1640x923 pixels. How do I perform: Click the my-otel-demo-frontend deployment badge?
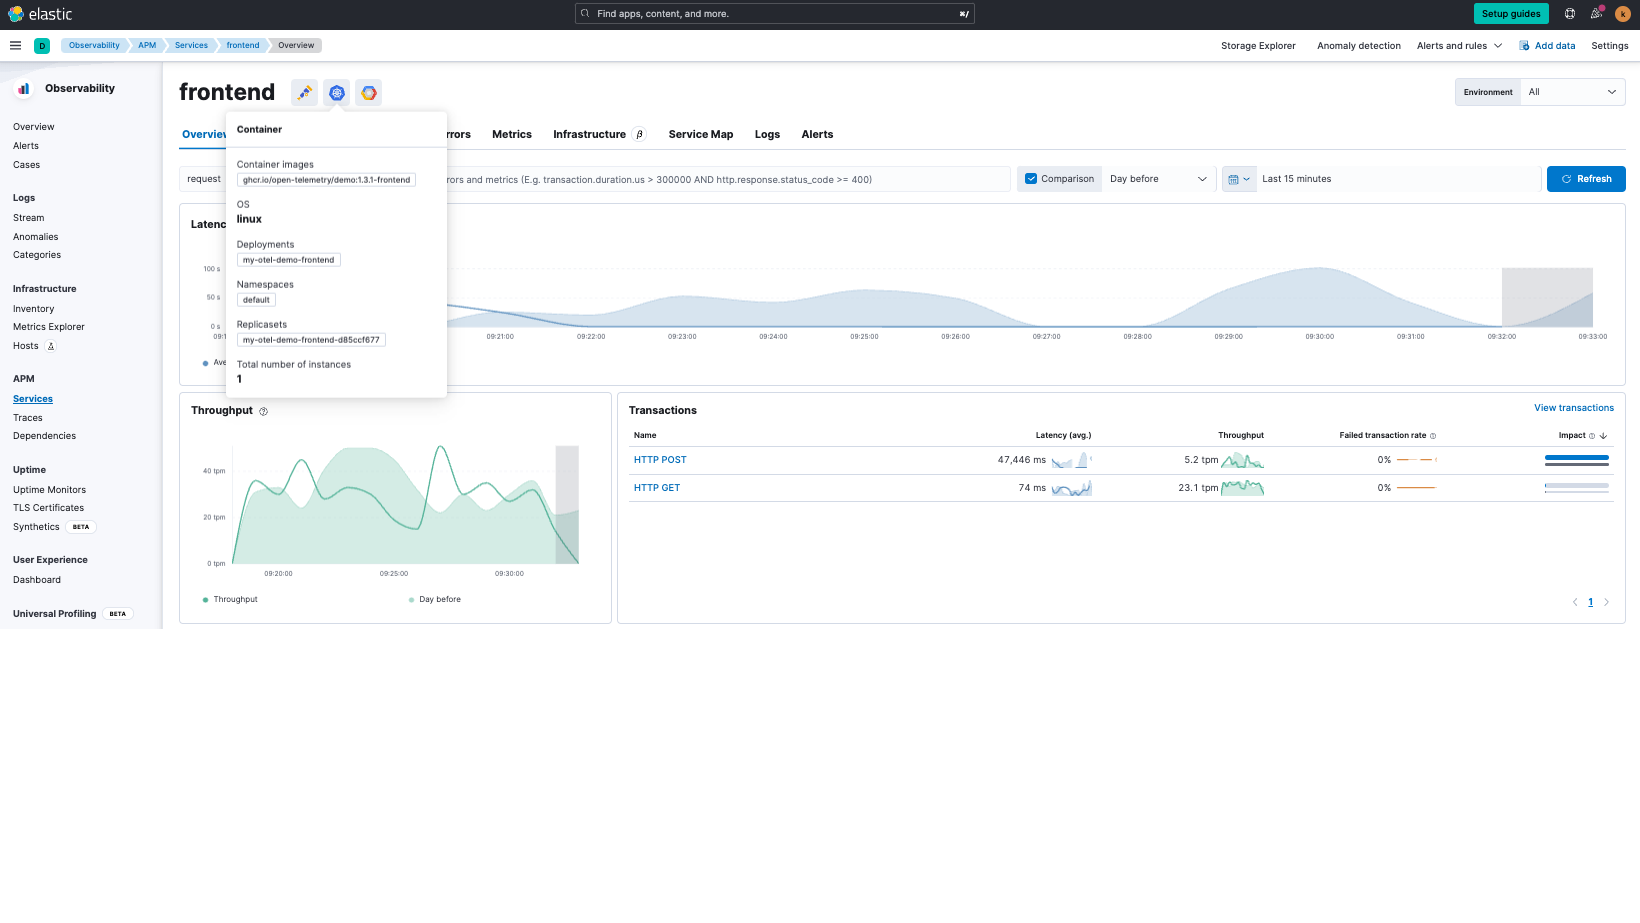click(x=289, y=260)
